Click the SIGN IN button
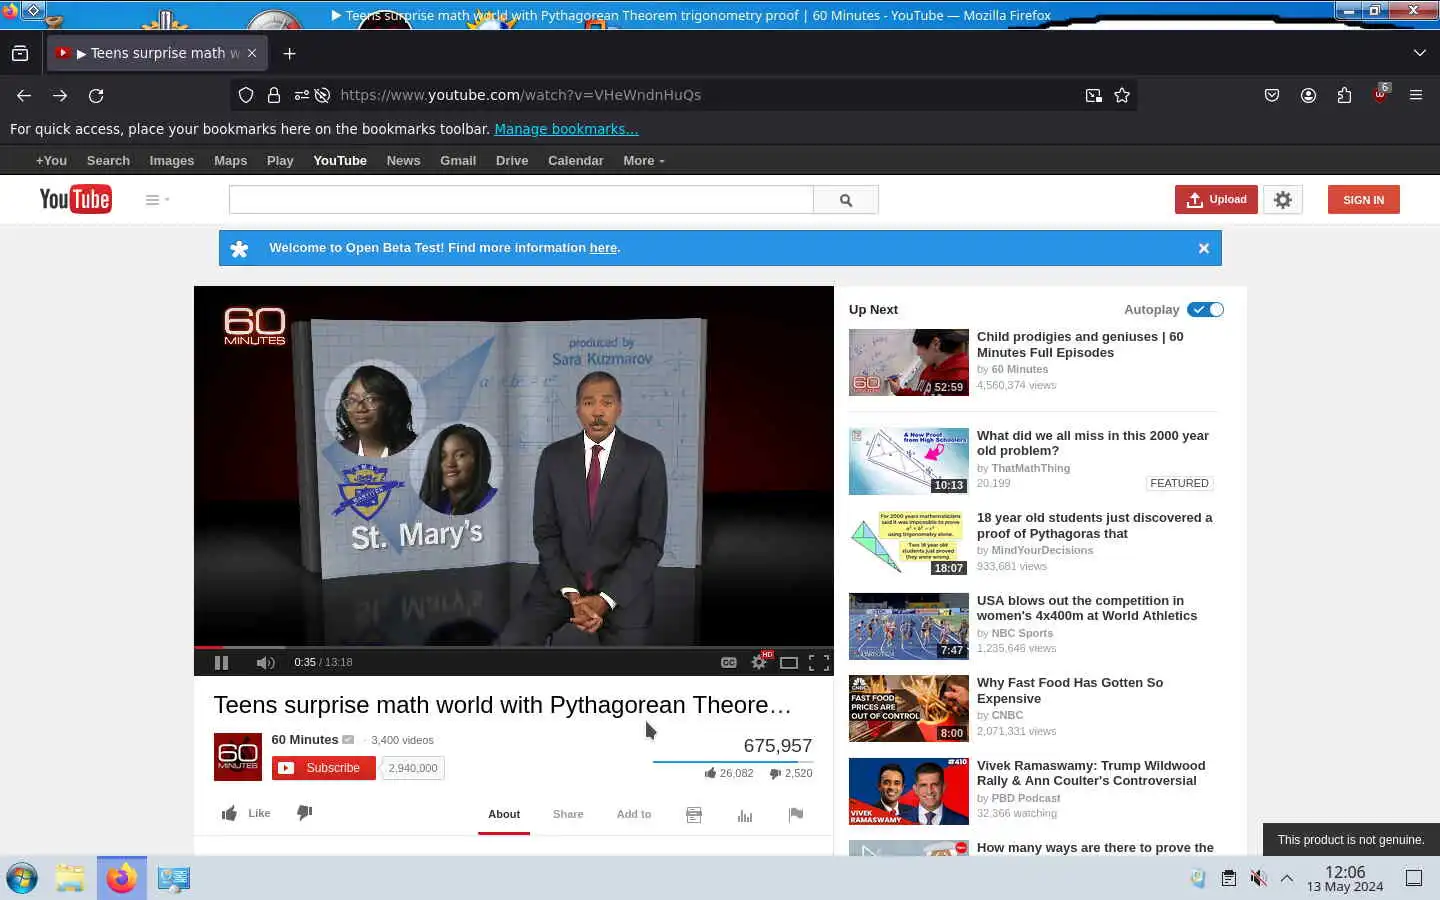This screenshot has height=900, width=1440. point(1364,200)
